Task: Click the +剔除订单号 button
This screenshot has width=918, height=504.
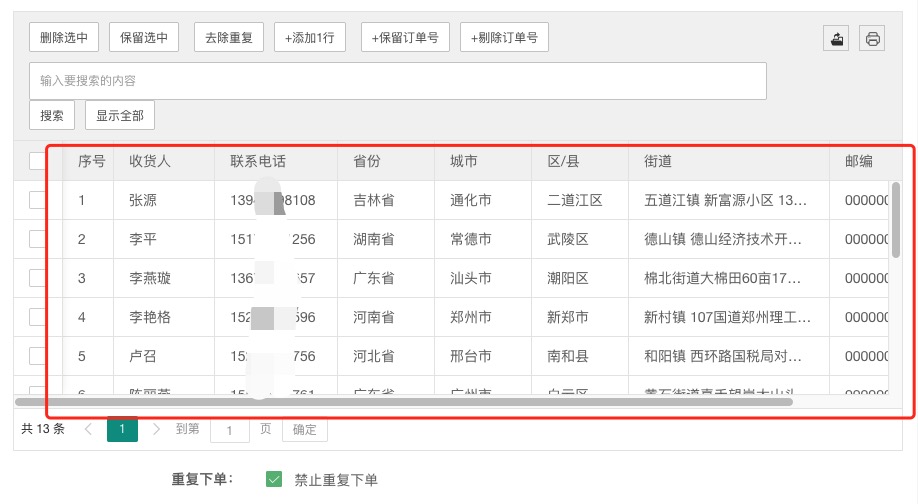Action: click(504, 38)
